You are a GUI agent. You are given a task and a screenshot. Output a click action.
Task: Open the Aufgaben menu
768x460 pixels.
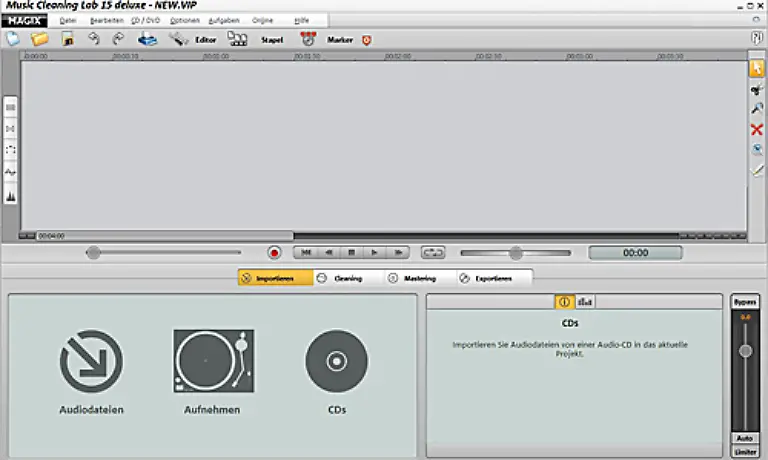click(224, 20)
